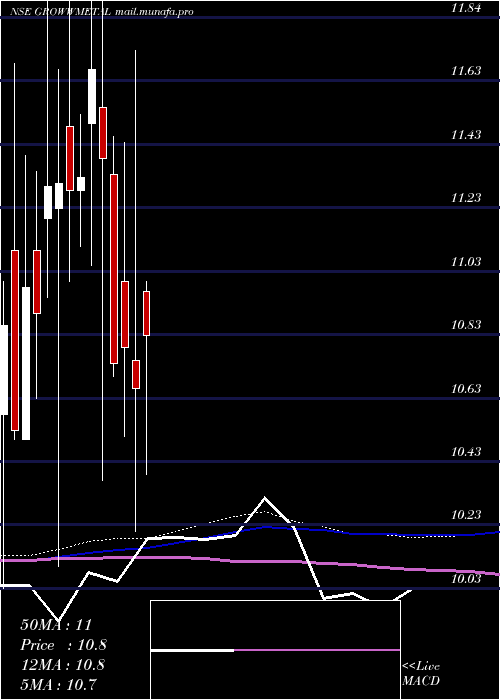The height and width of the screenshot is (700, 500).
Task: Click the <<Live MACD label
Action: (421, 674)
